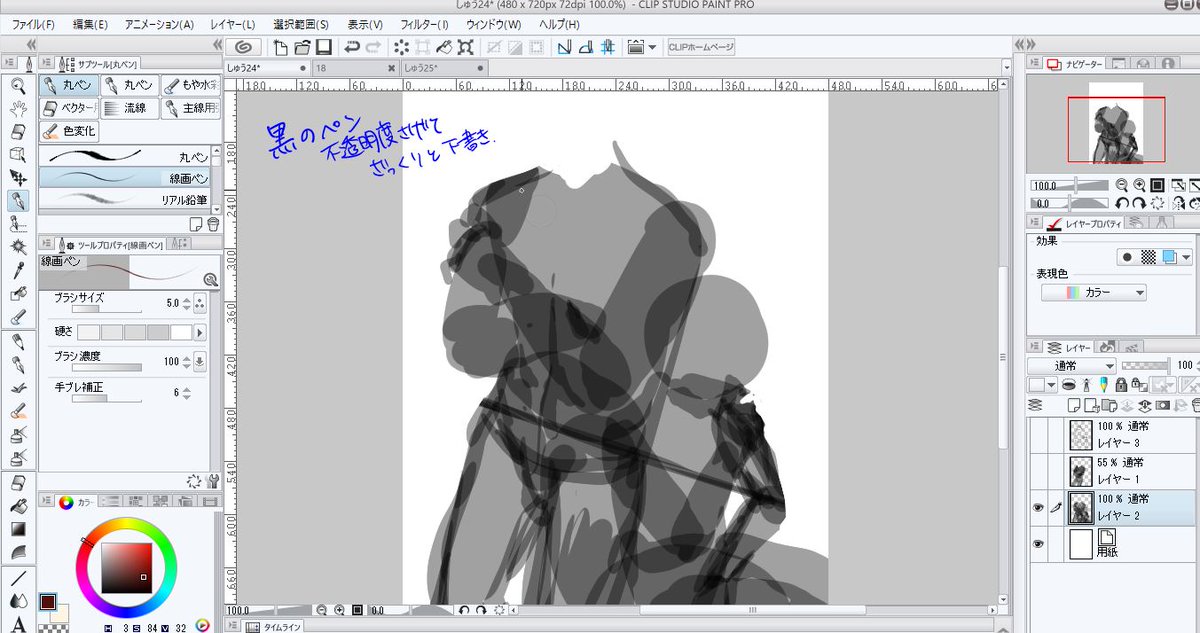Show layer レイヤー 3 via its visibility box
This screenshot has height=633, width=1200.
pos(1038,435)
